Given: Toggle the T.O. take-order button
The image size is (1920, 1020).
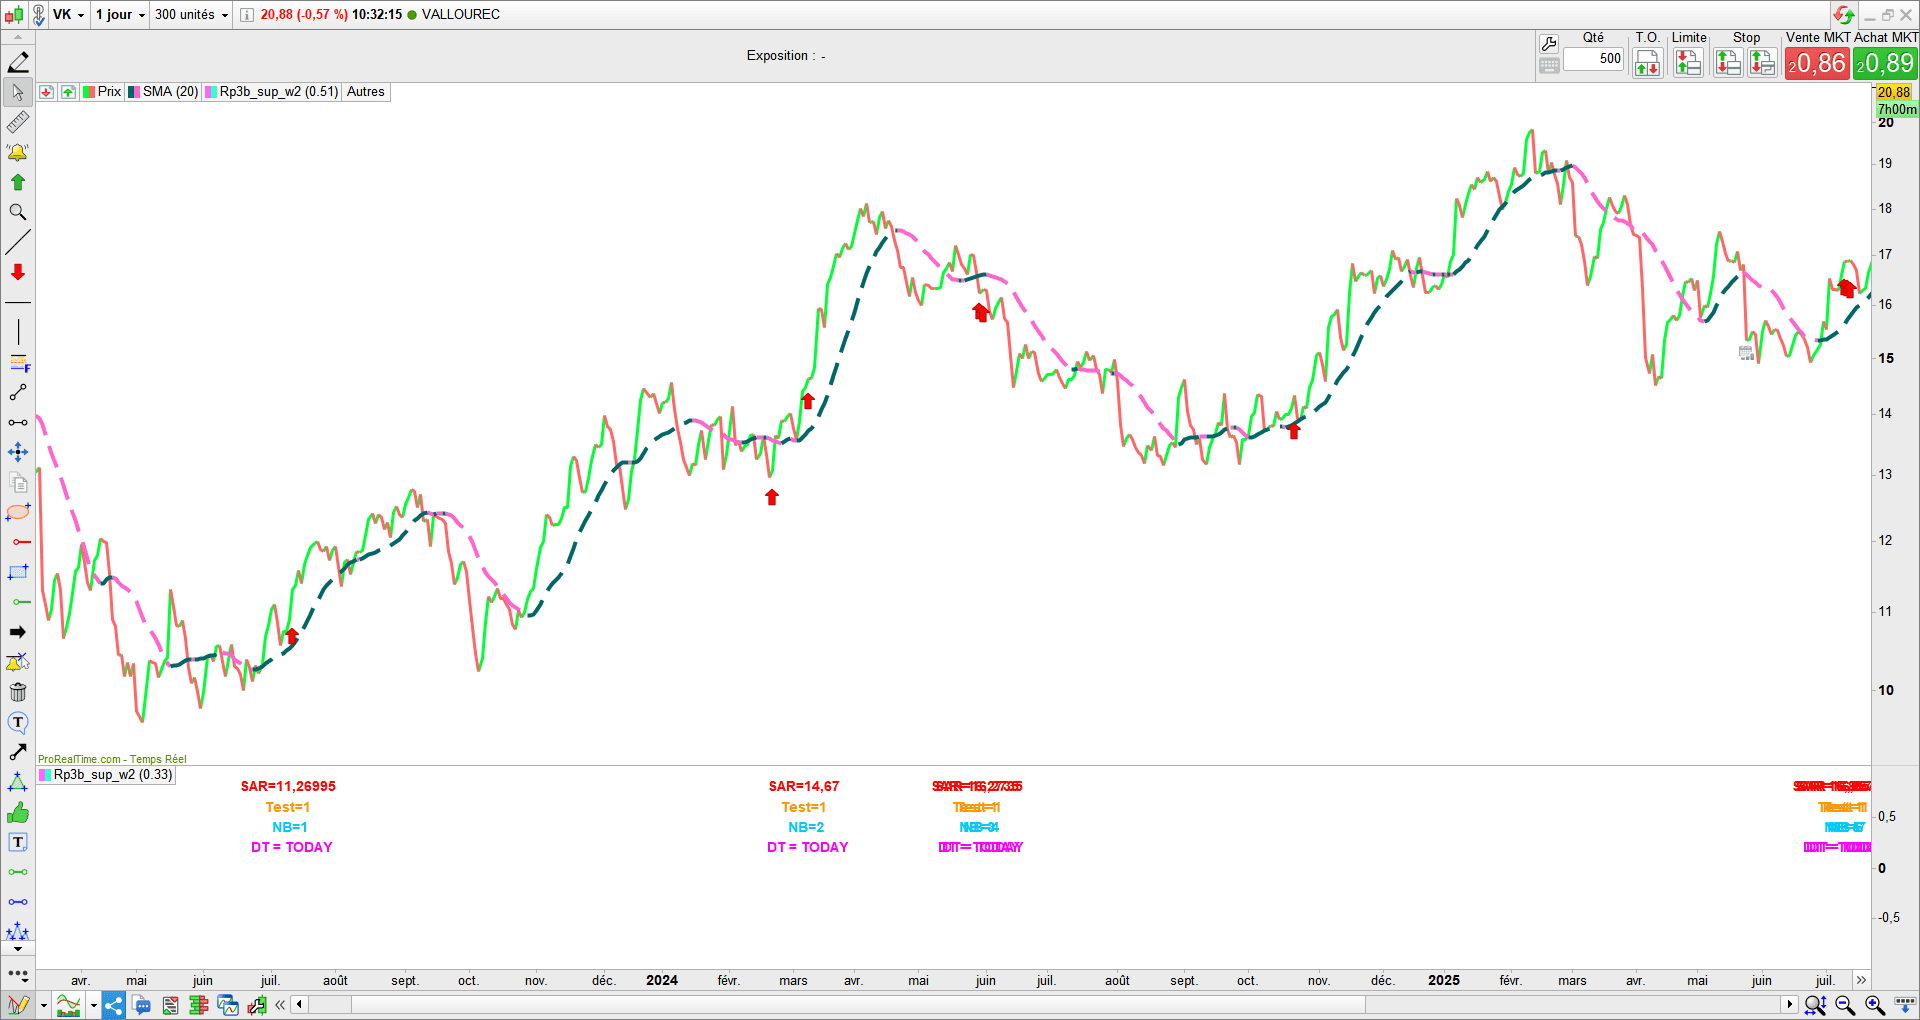Looking at the screenshot, I should point(1647,64).
